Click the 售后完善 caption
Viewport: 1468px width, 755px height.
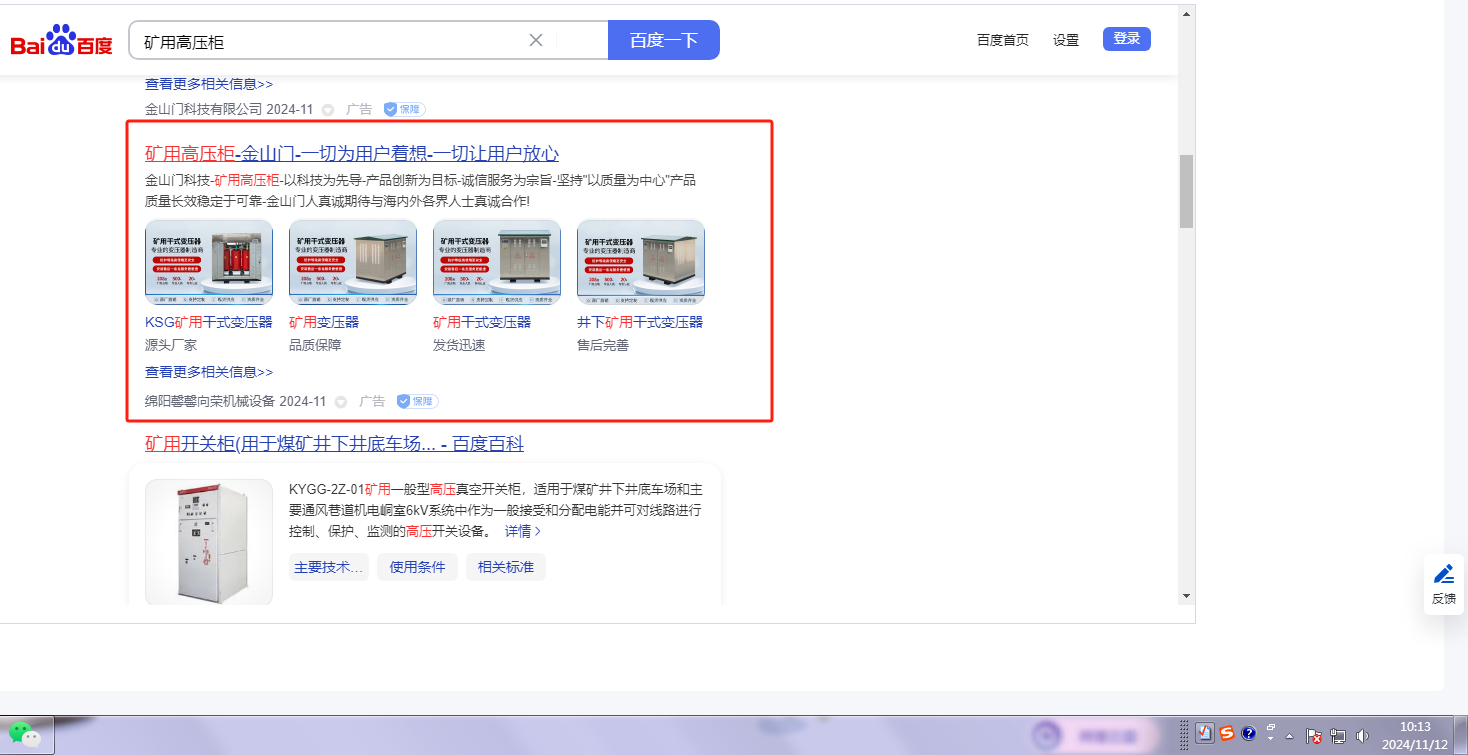coord(603,345)
